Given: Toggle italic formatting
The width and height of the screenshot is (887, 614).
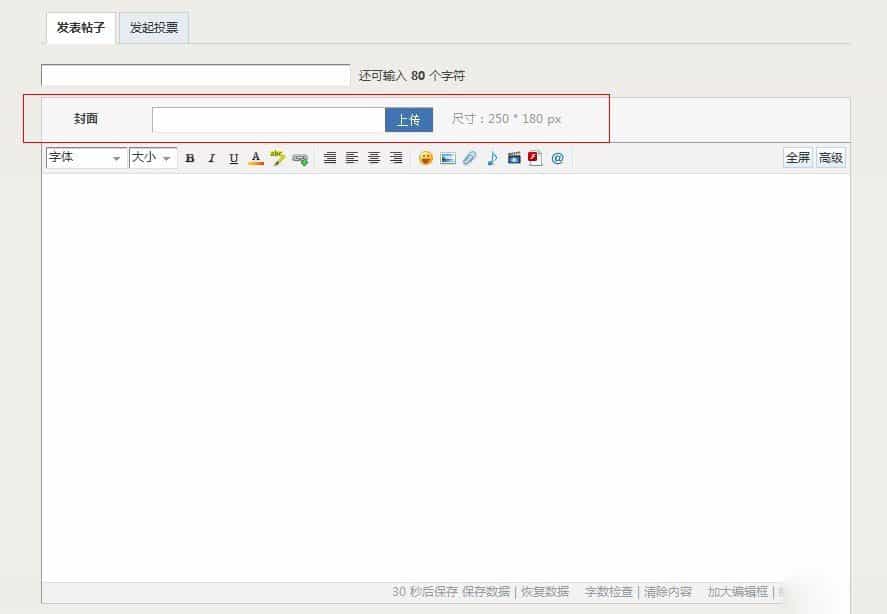Looking at the screenshot, I should [211, 157].
